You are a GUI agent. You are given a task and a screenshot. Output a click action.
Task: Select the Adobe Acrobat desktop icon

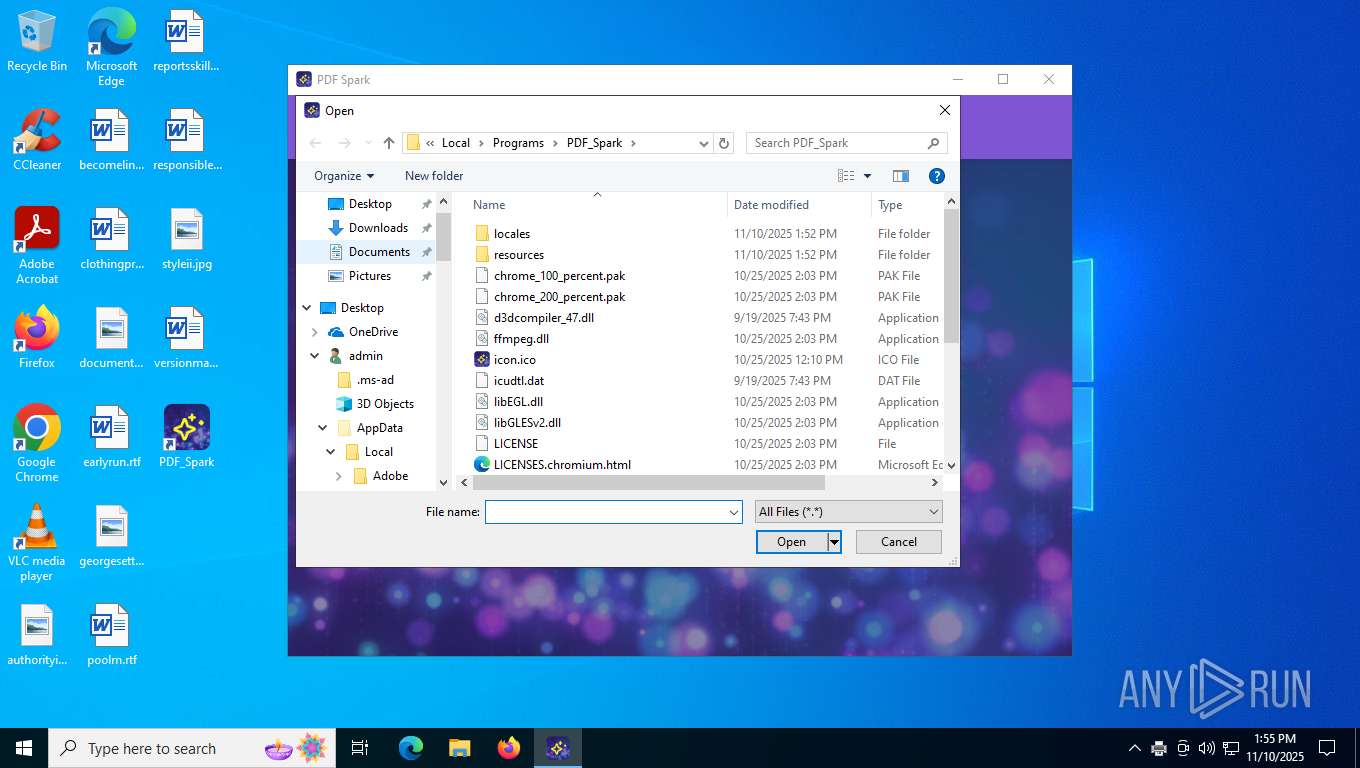coord(37,246)
